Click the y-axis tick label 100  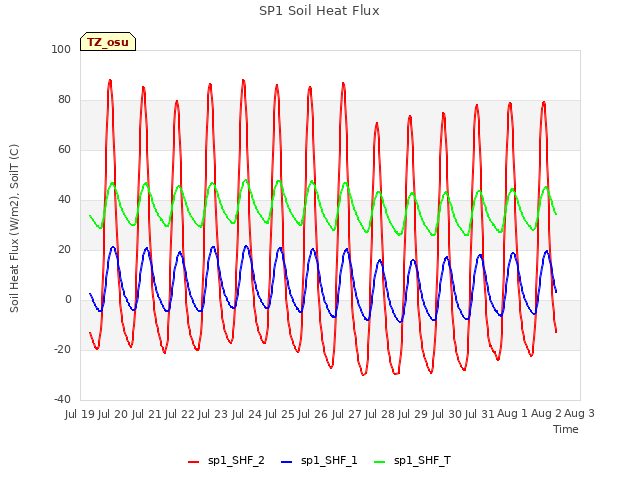coord(61,49)
